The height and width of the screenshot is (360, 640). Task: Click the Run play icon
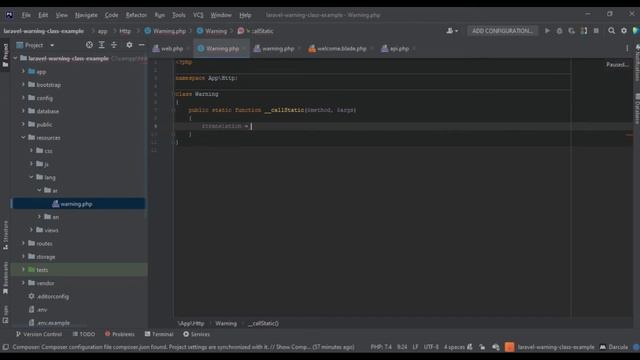coord(547,31)
